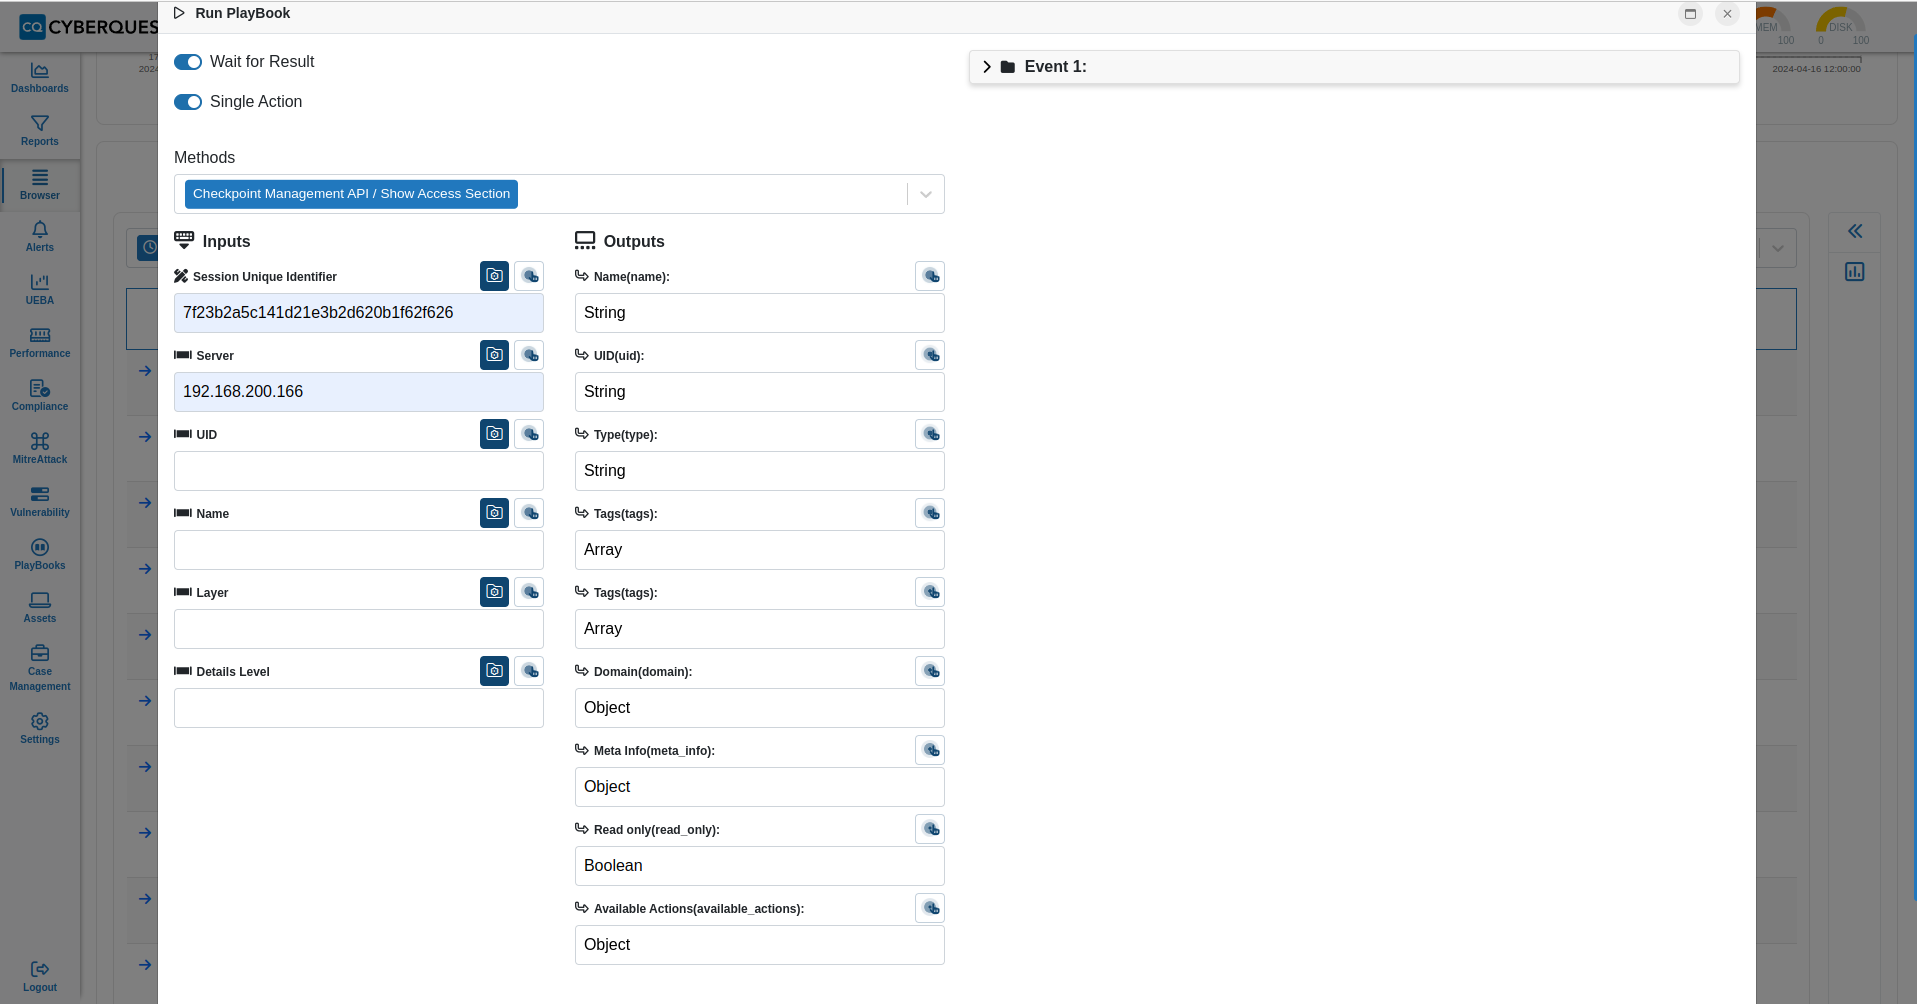Viewport: 1917px width, 1004px height.
Task: Select the Checkpoint Management API method tag
Action: (351, 194)
